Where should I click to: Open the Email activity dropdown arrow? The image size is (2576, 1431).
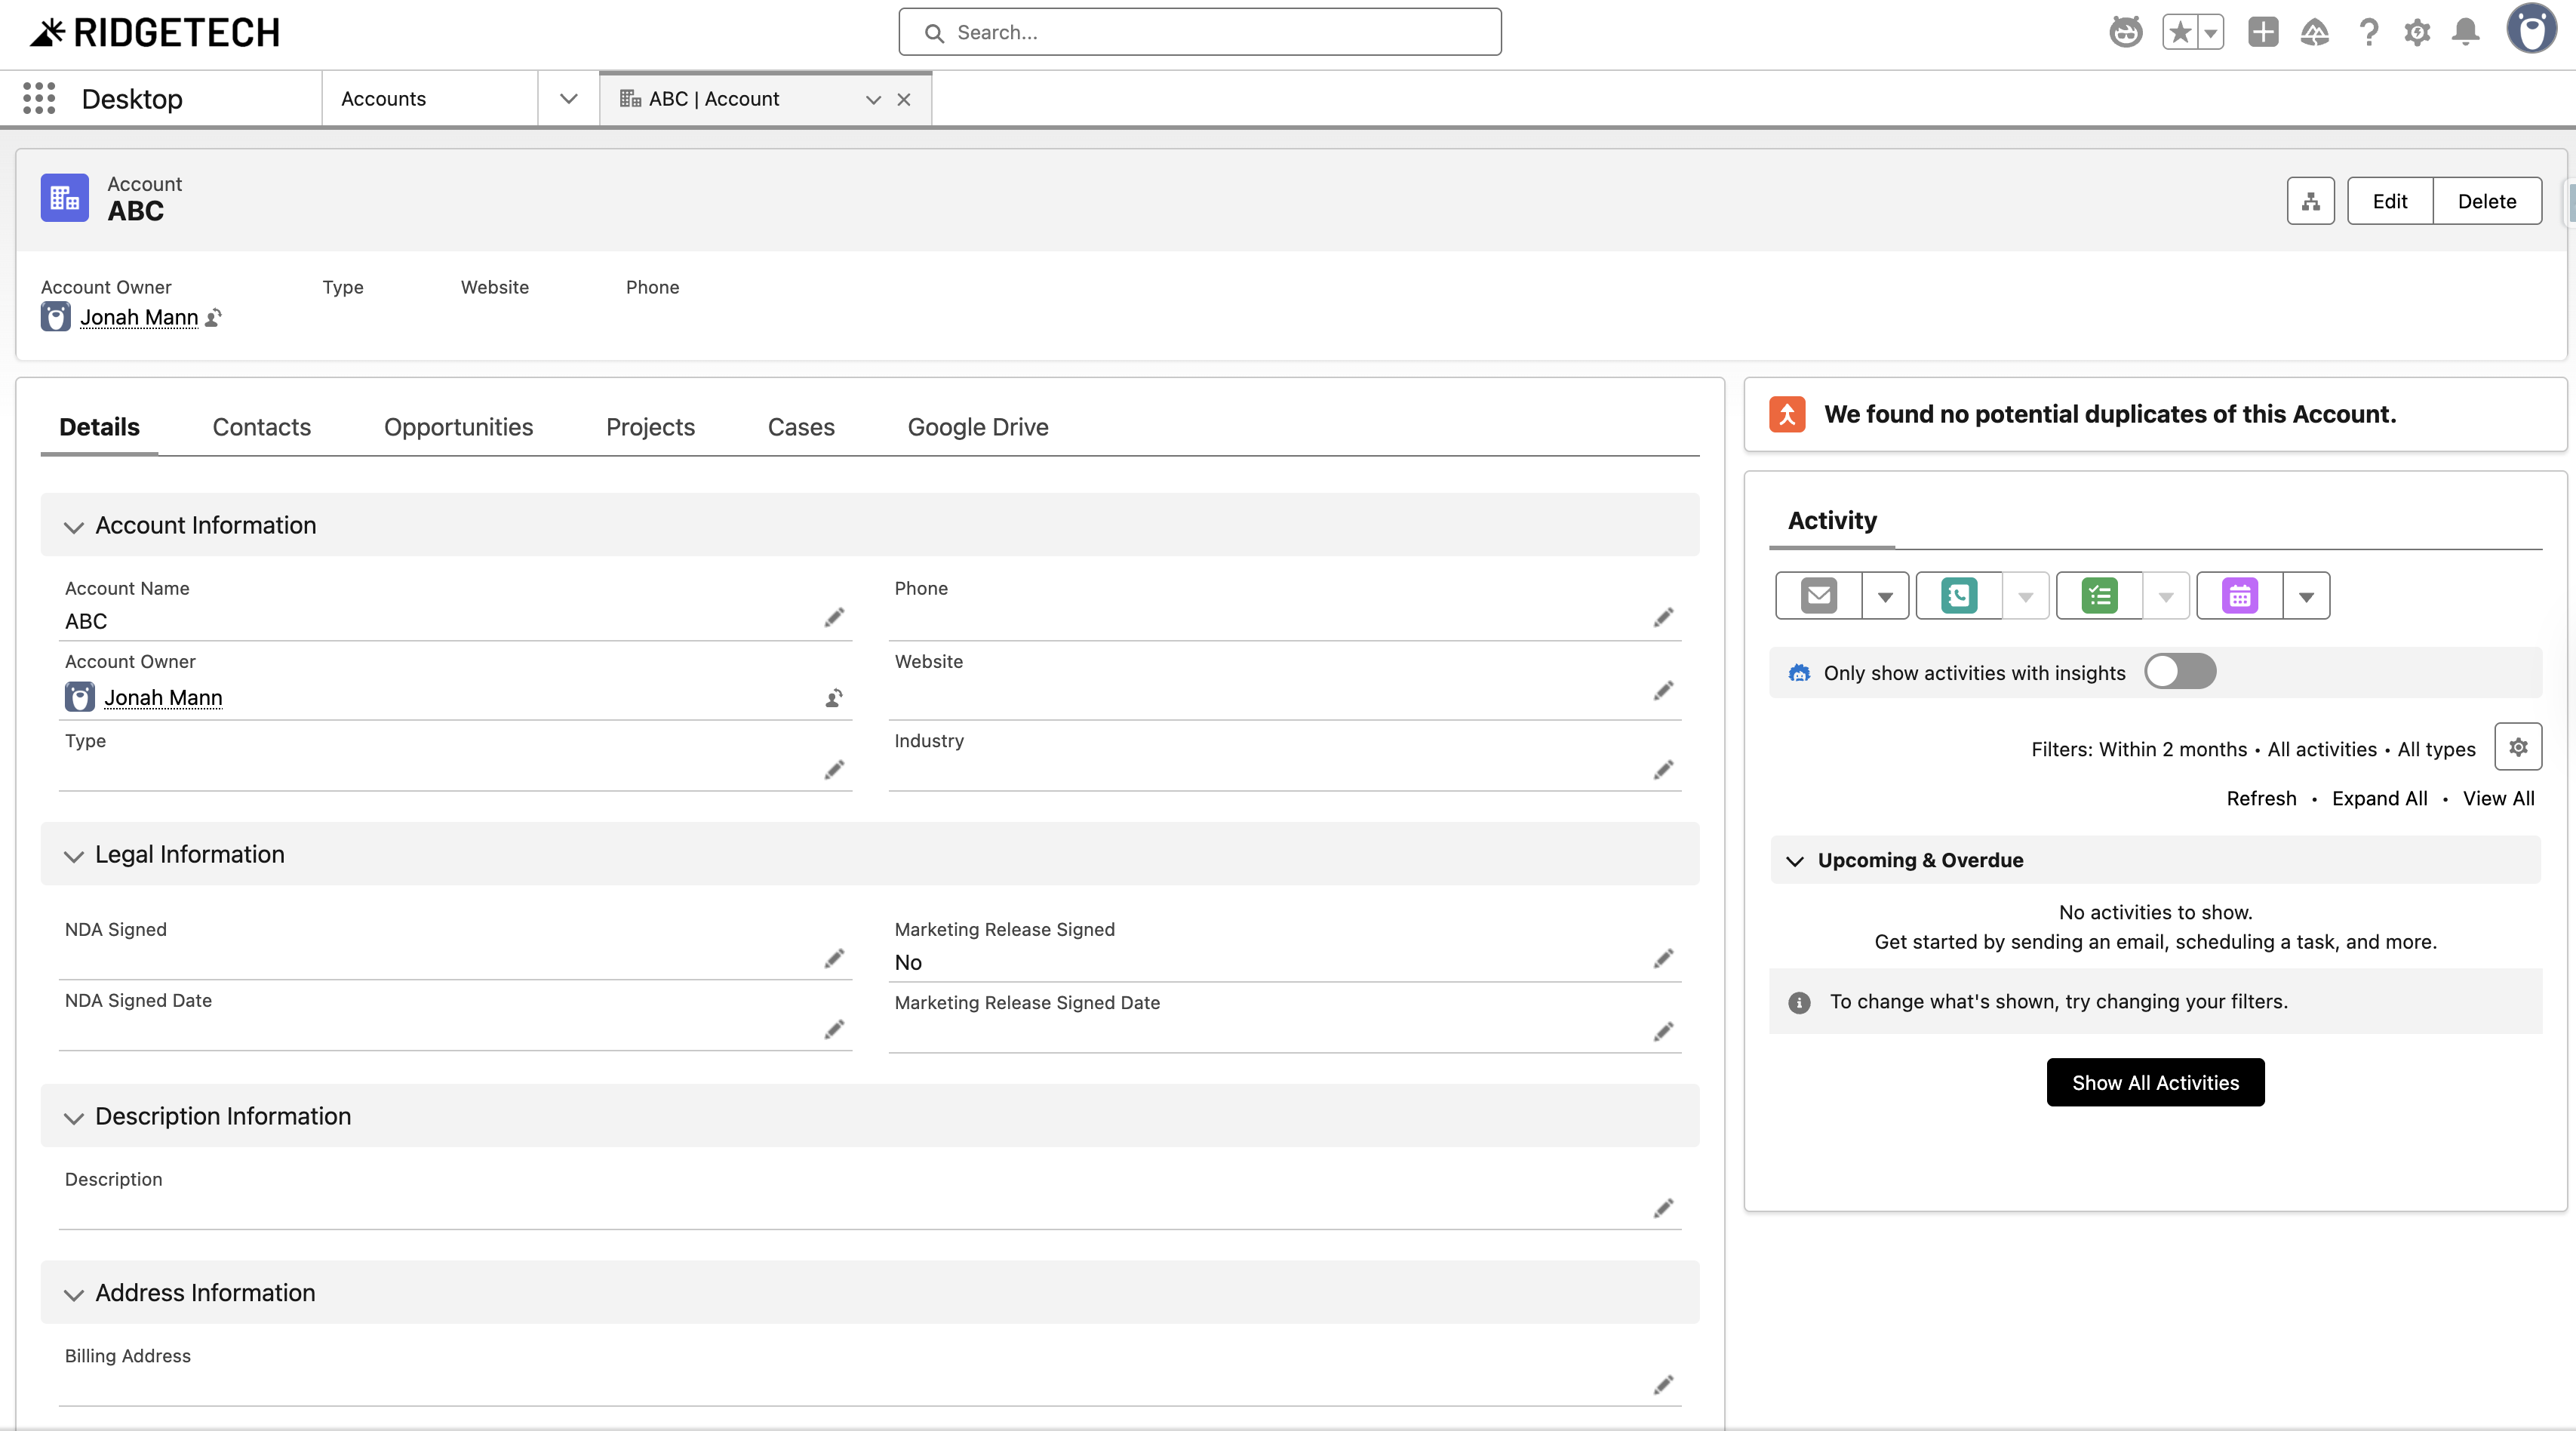coord(1885,596)
